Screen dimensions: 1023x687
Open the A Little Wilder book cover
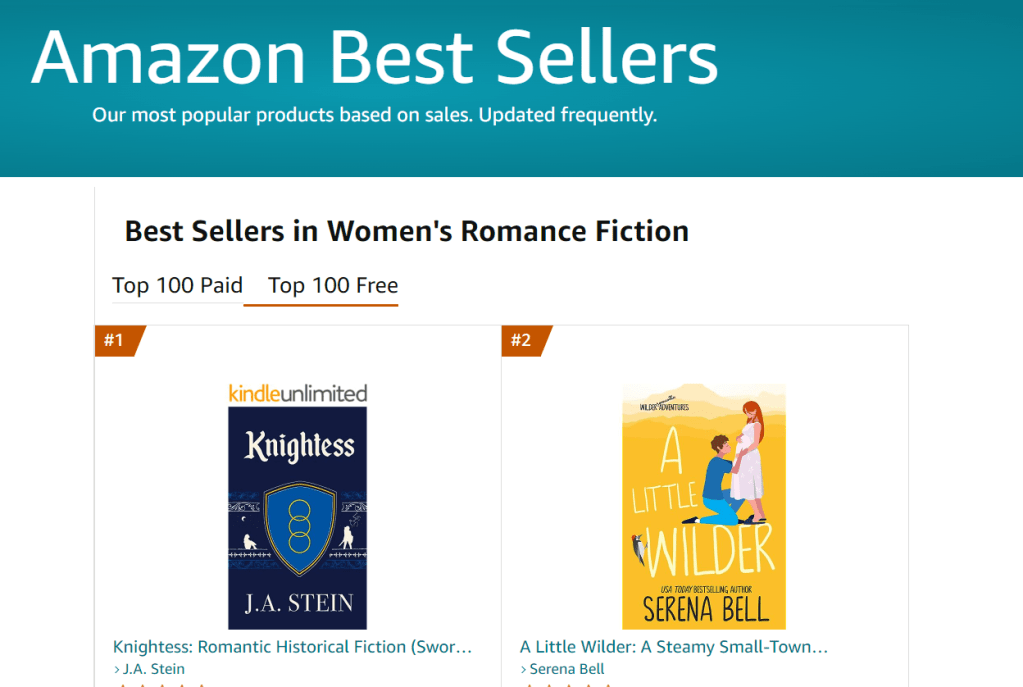[x=704, y=506]
